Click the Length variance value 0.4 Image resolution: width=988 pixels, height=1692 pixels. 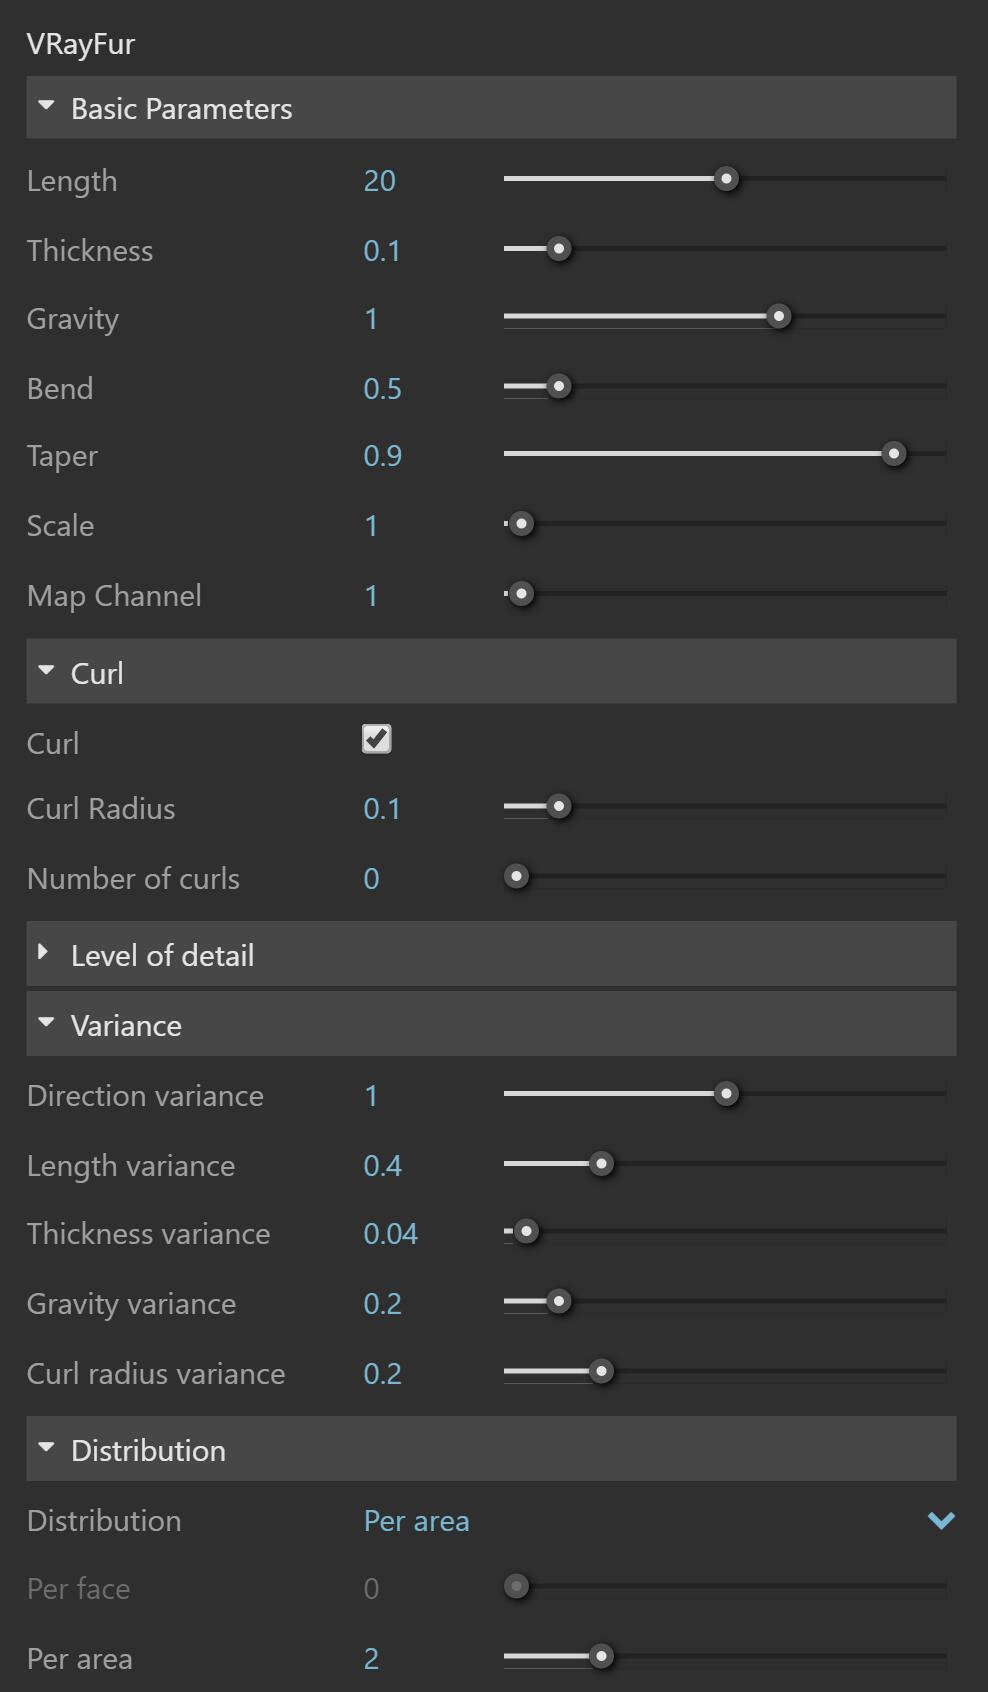(x=382, y=1166)
